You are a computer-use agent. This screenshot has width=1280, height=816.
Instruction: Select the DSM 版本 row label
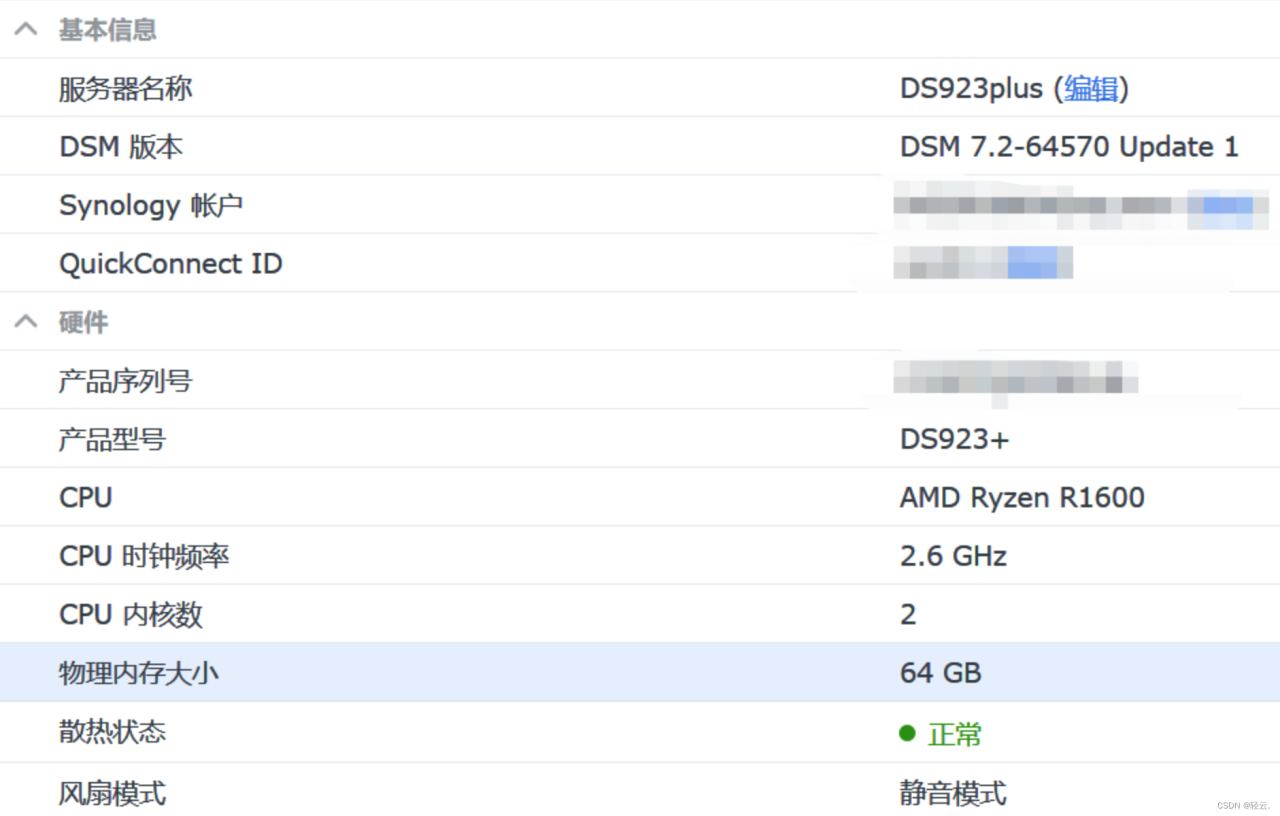[x=121, y=147]
